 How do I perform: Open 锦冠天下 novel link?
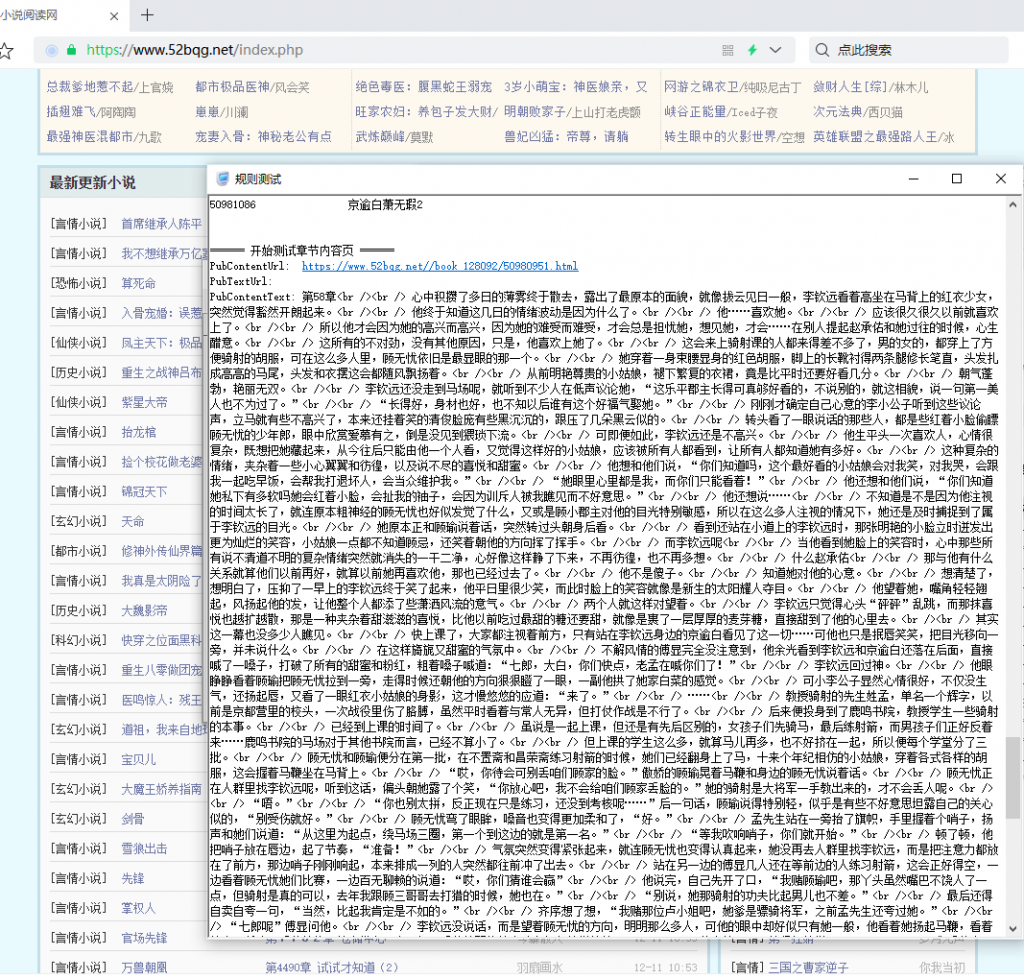coord(144,492)
